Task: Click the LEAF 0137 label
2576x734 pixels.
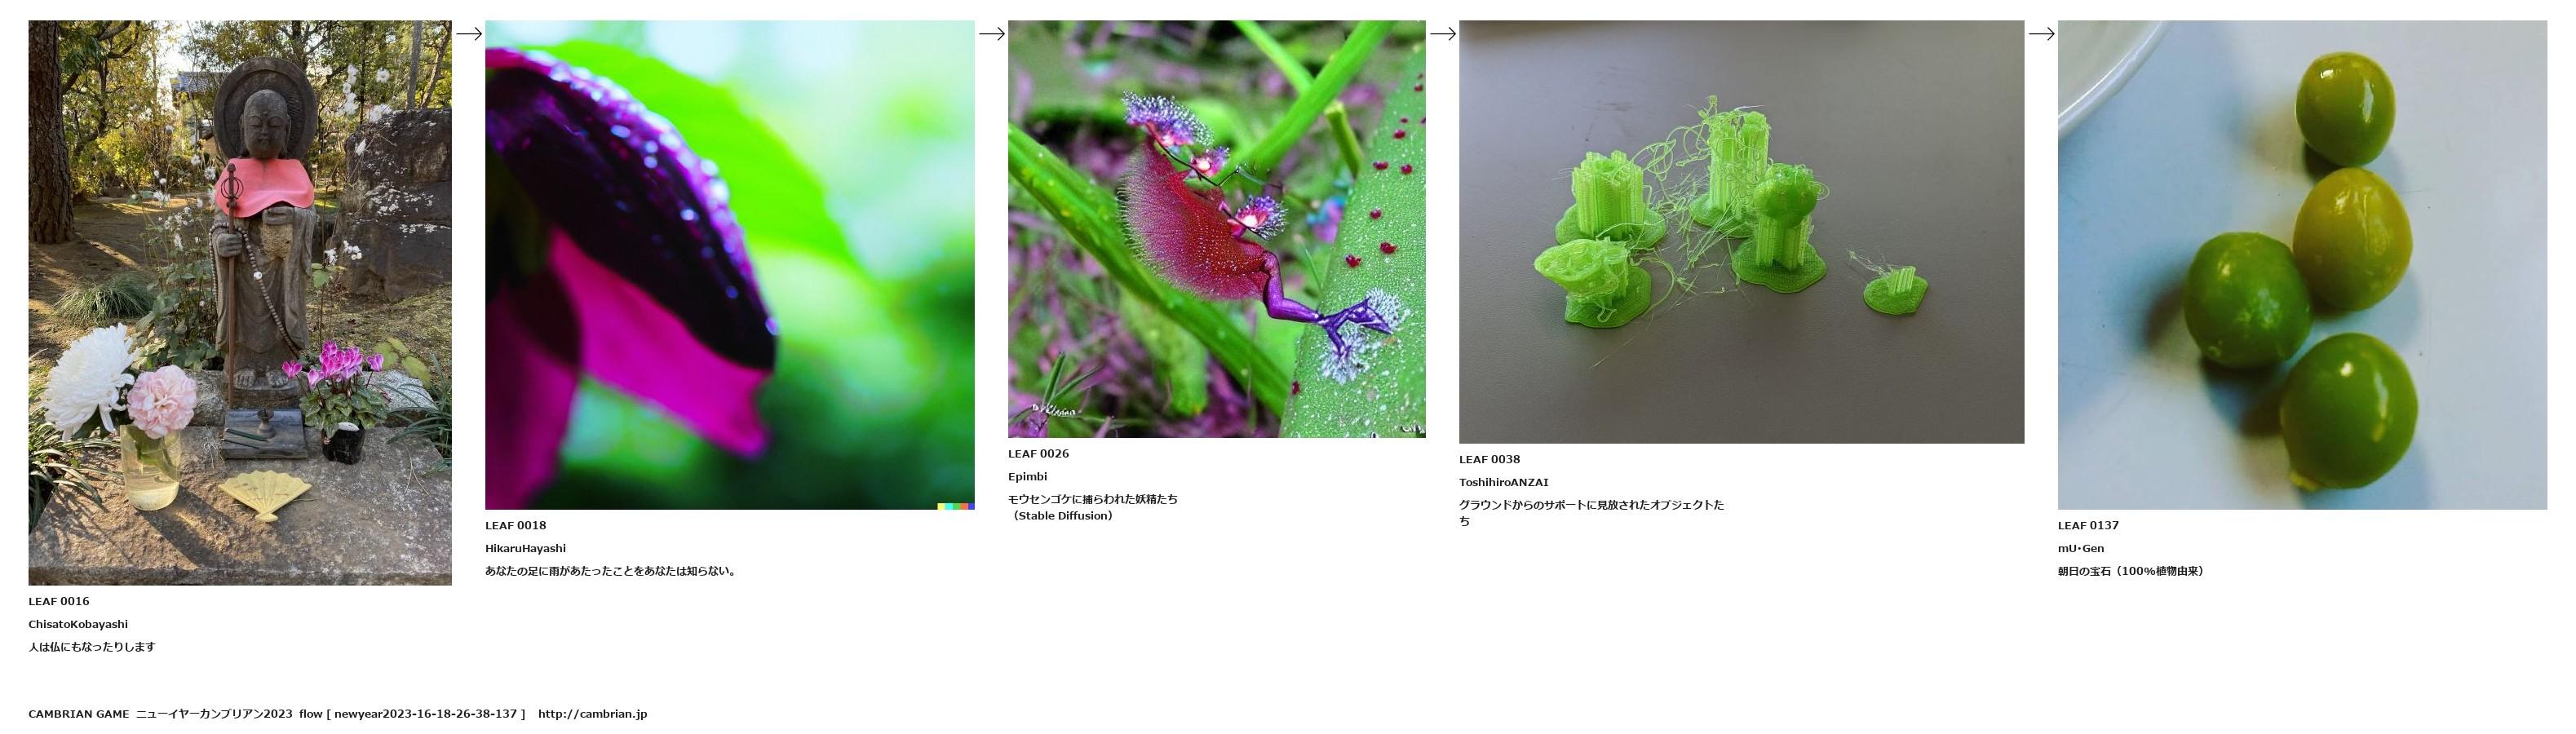Action: (2088, 525)
